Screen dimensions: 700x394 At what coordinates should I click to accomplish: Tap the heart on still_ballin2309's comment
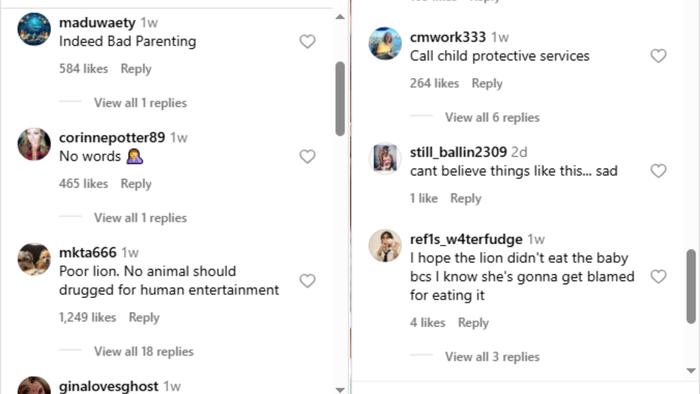pyautogui.click(x=658, y=171)
